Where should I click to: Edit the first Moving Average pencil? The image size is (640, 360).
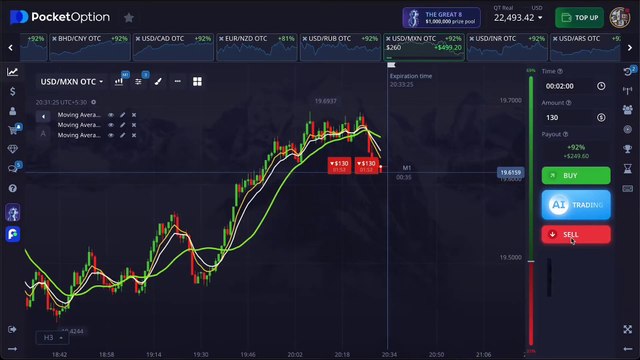point(122,115)
